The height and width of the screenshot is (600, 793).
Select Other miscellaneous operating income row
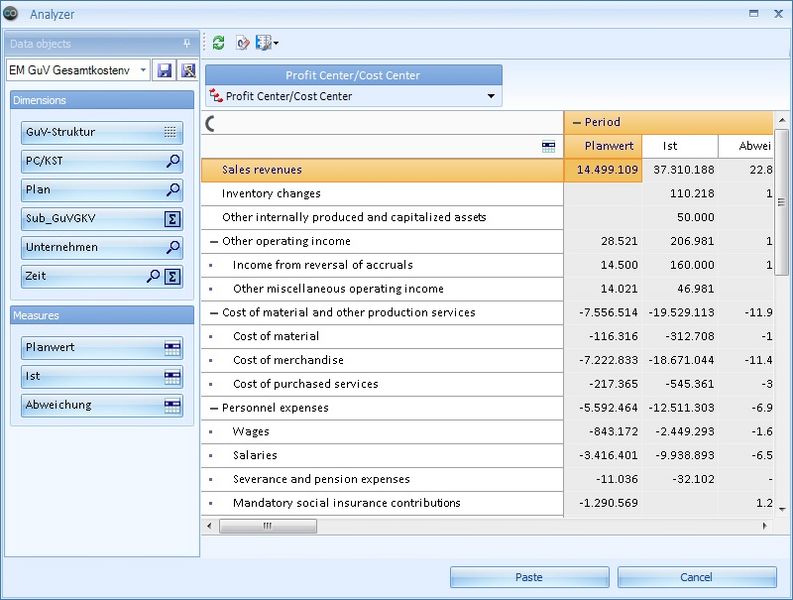tap(382, 289)
